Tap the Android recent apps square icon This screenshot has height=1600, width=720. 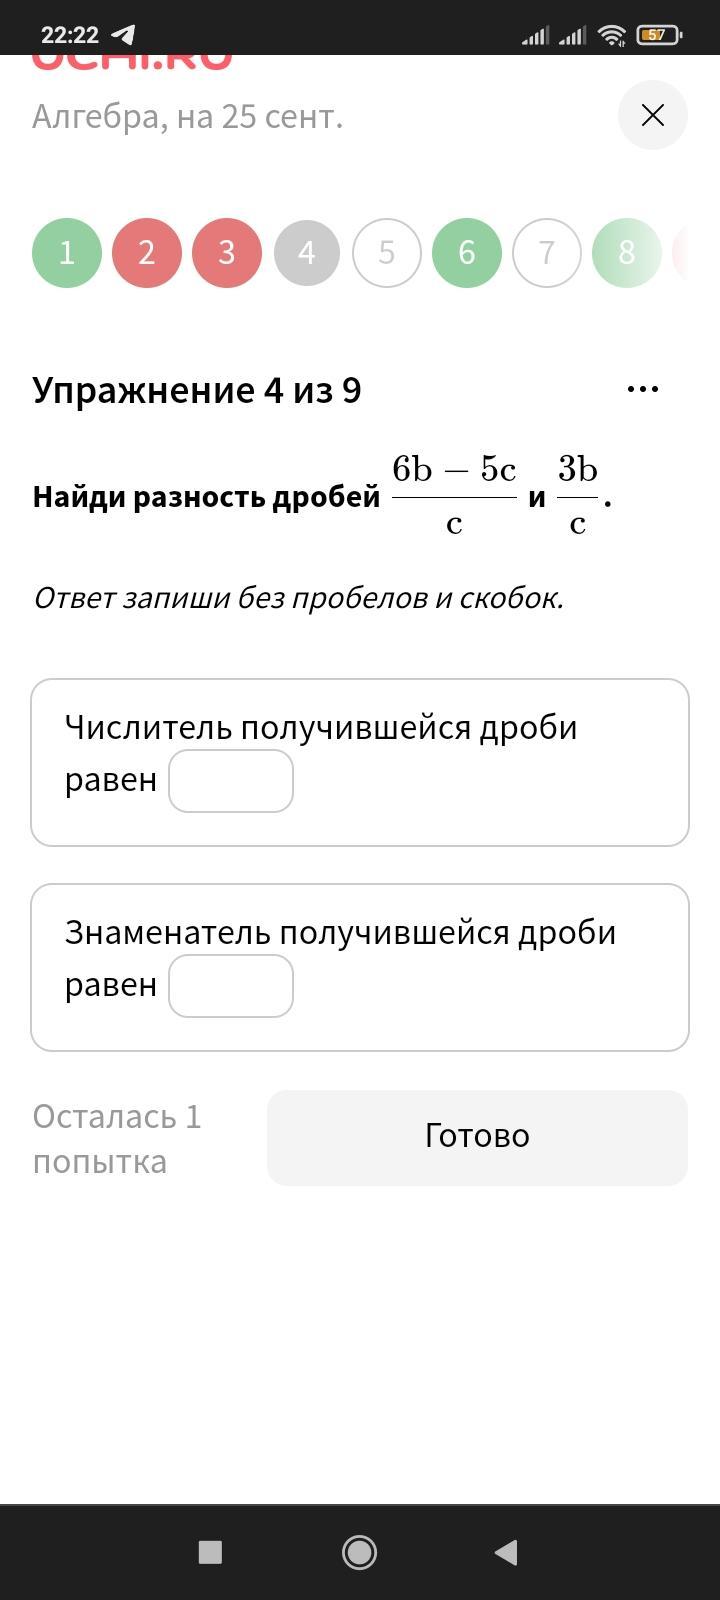pos(210,1552)
